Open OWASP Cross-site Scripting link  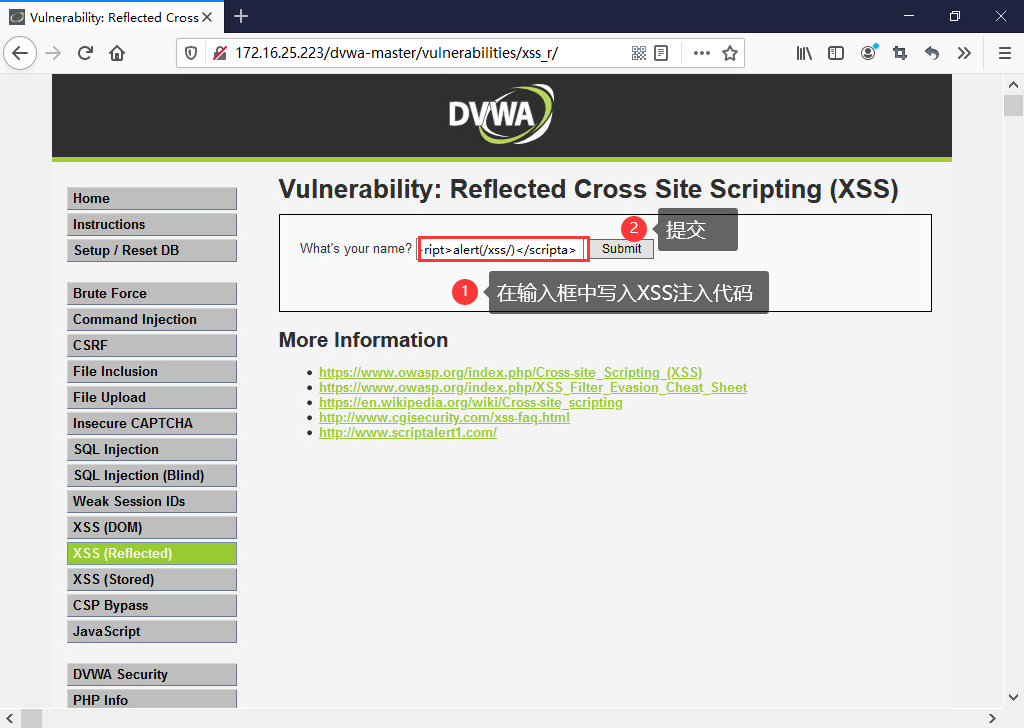coord(510,372)
